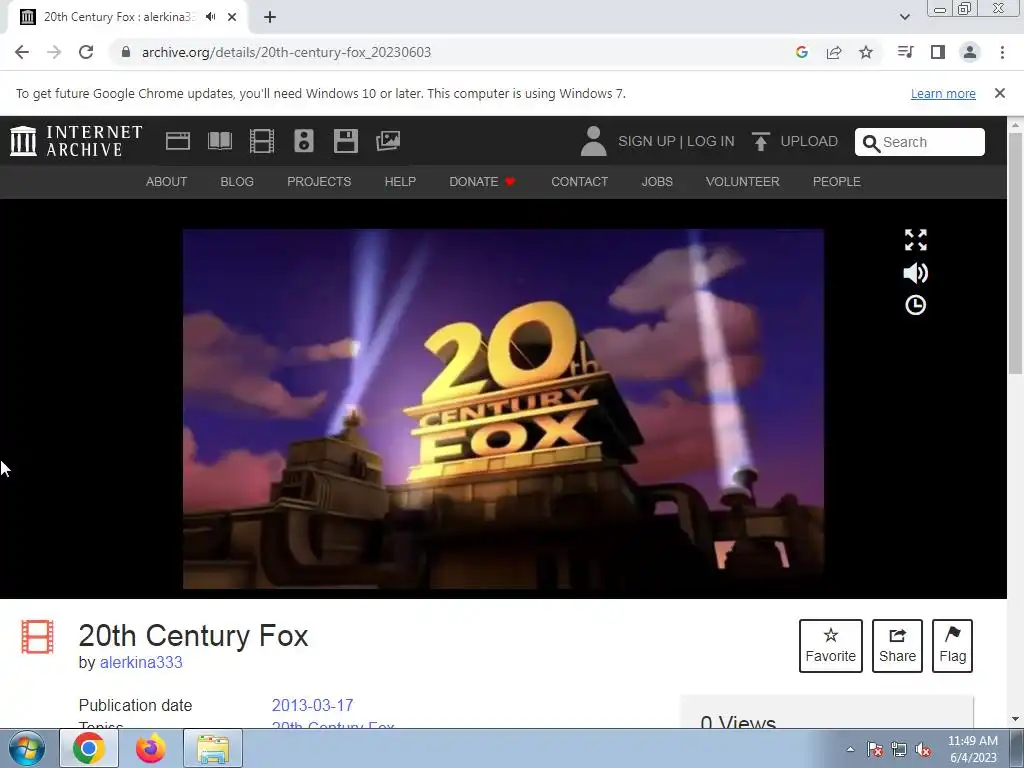This screenshot has width=1024, height=768.
Task: Open playback speed clock icon
Action: [916, 305]
